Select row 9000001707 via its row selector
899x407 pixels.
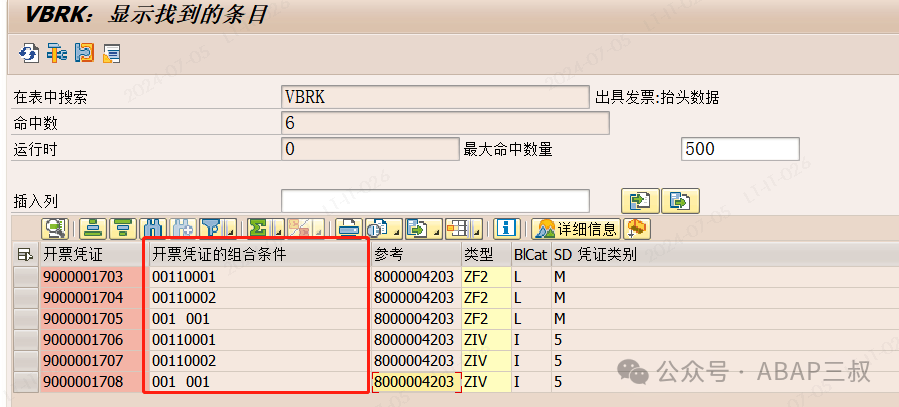coord(26,362)
